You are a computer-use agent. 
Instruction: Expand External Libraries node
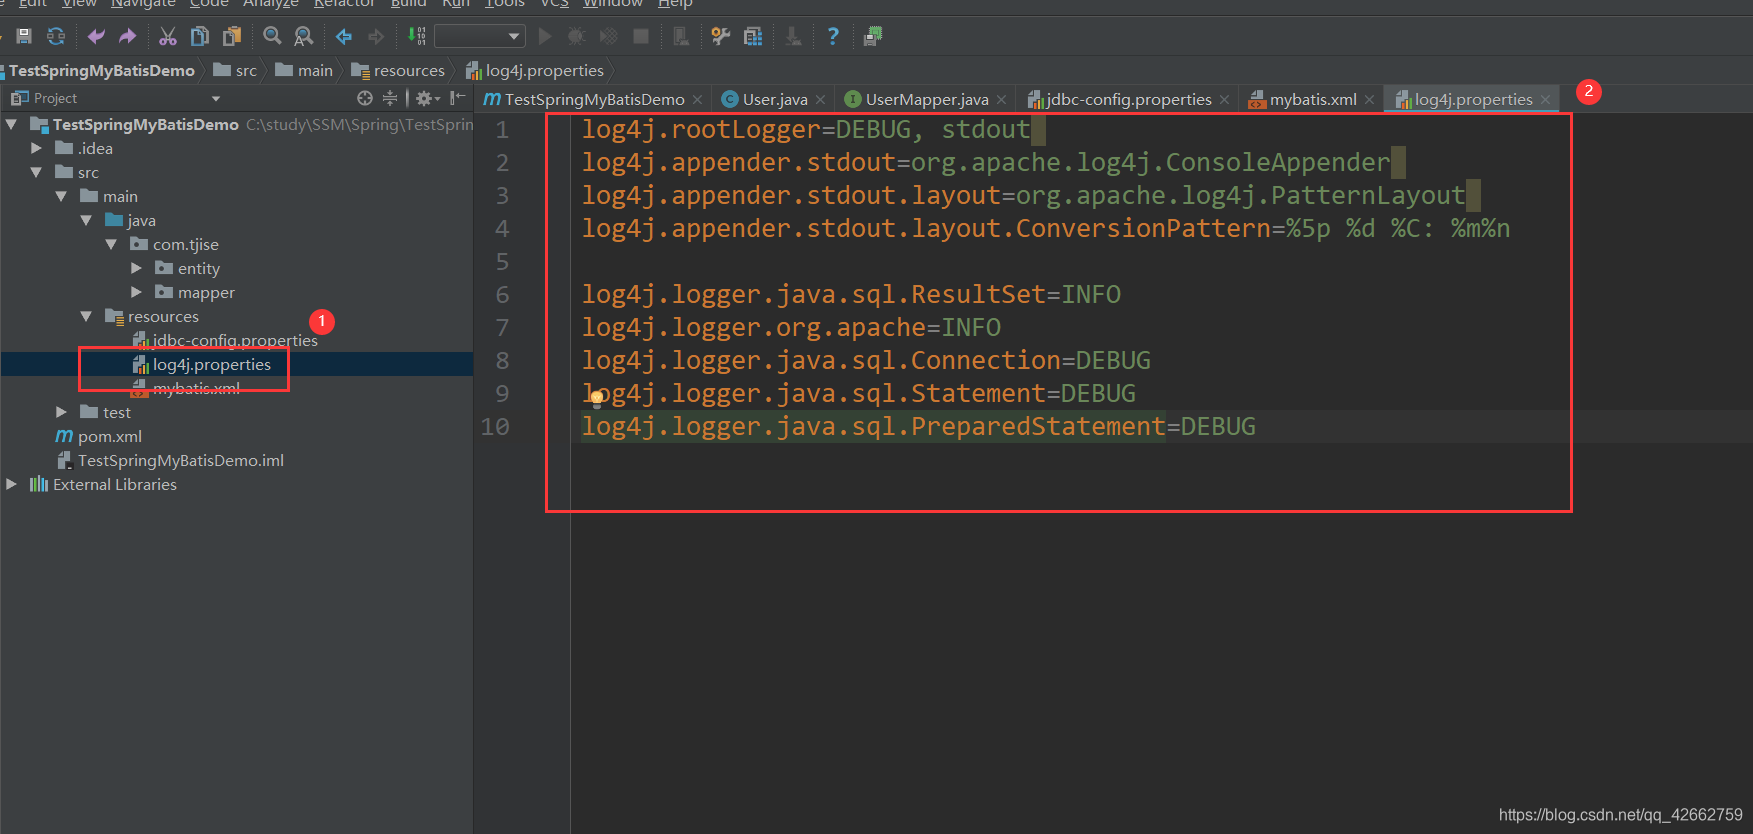coord(12,484)
